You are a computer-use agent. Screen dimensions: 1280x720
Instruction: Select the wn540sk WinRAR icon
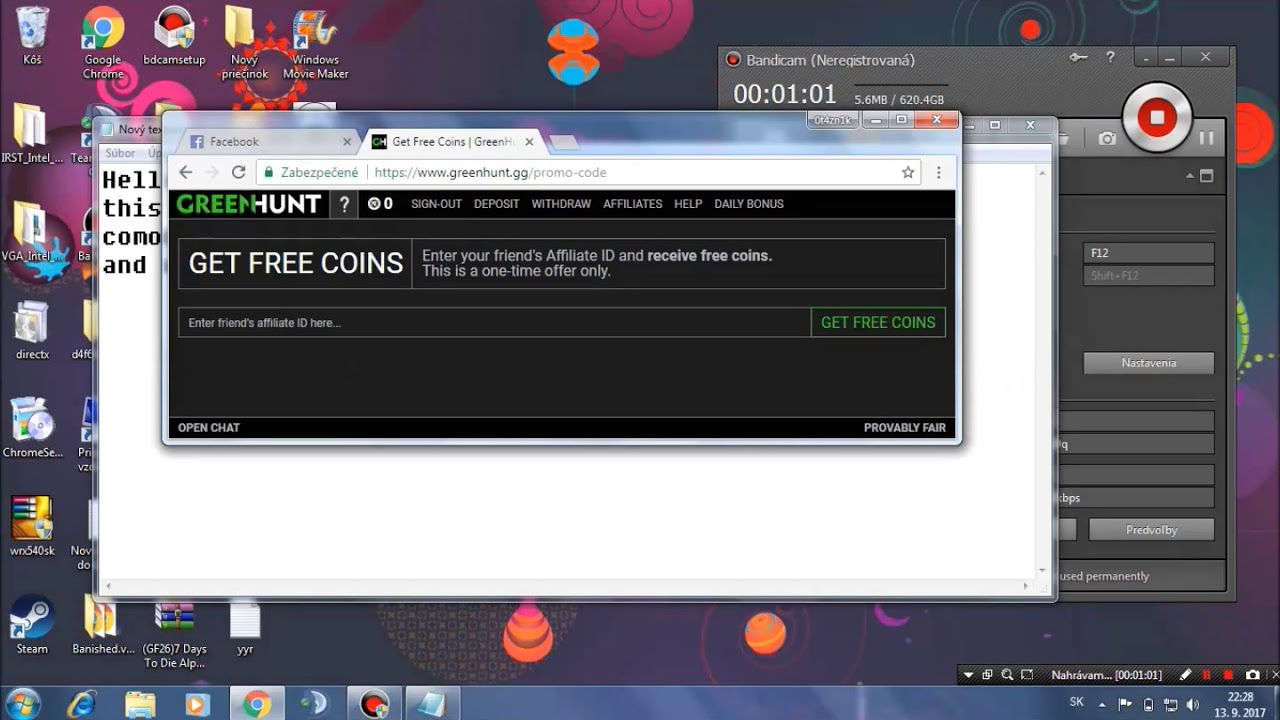32,527
